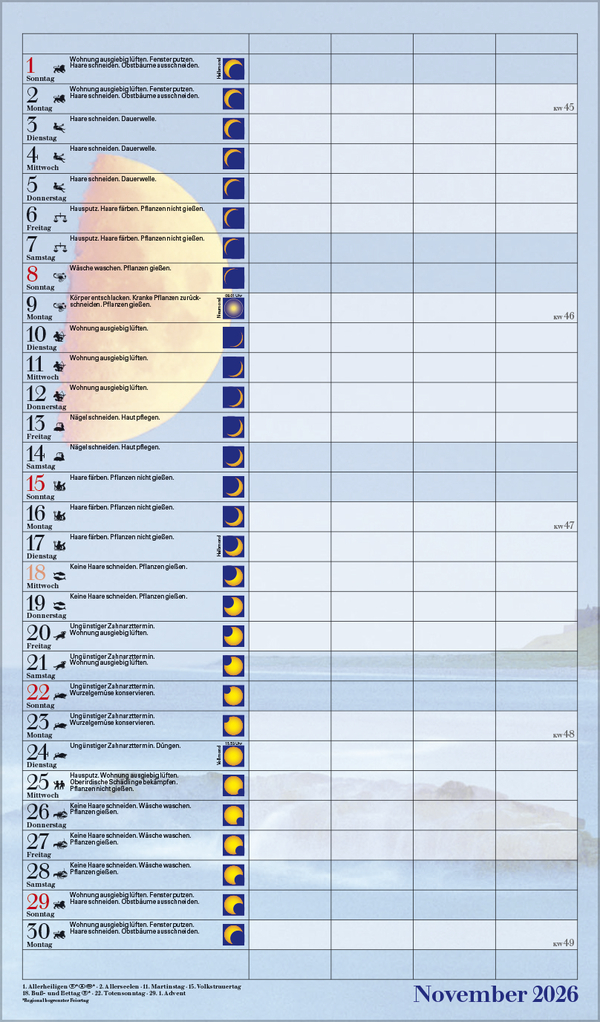600x1022 pixels.
Task: Click the new moon icon on November 9
Action: click(x=233, y=308)
